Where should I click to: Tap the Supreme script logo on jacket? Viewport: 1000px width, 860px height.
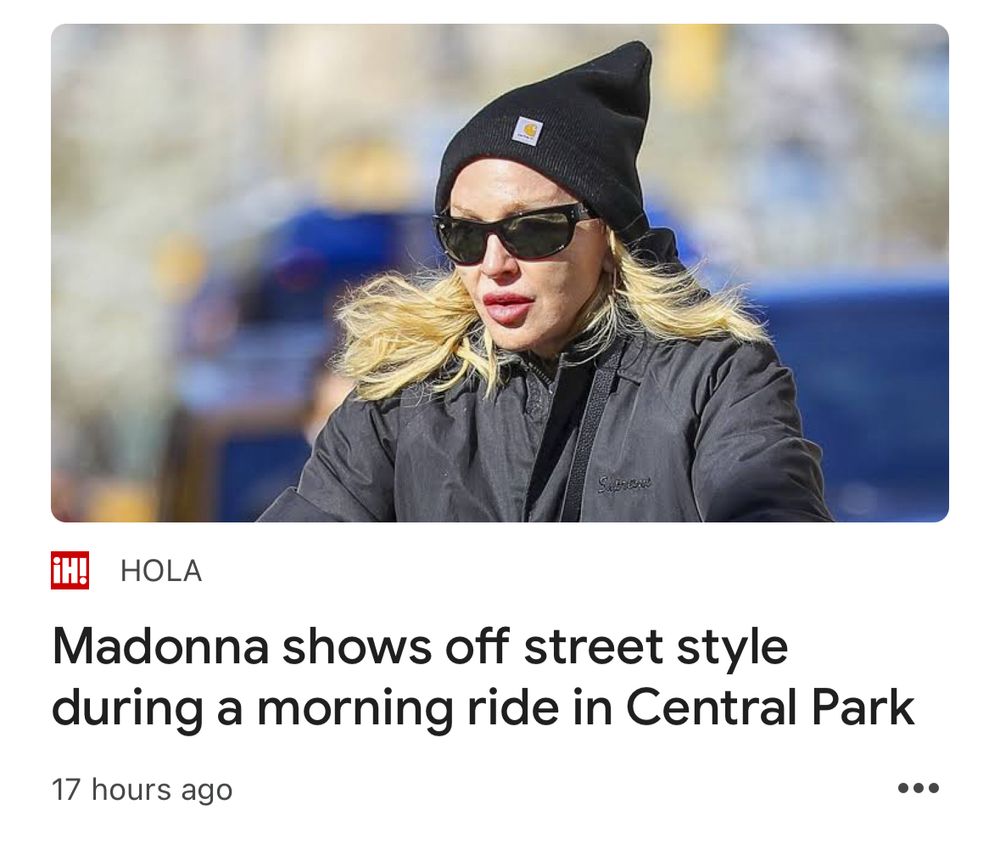tap(625, 484)
